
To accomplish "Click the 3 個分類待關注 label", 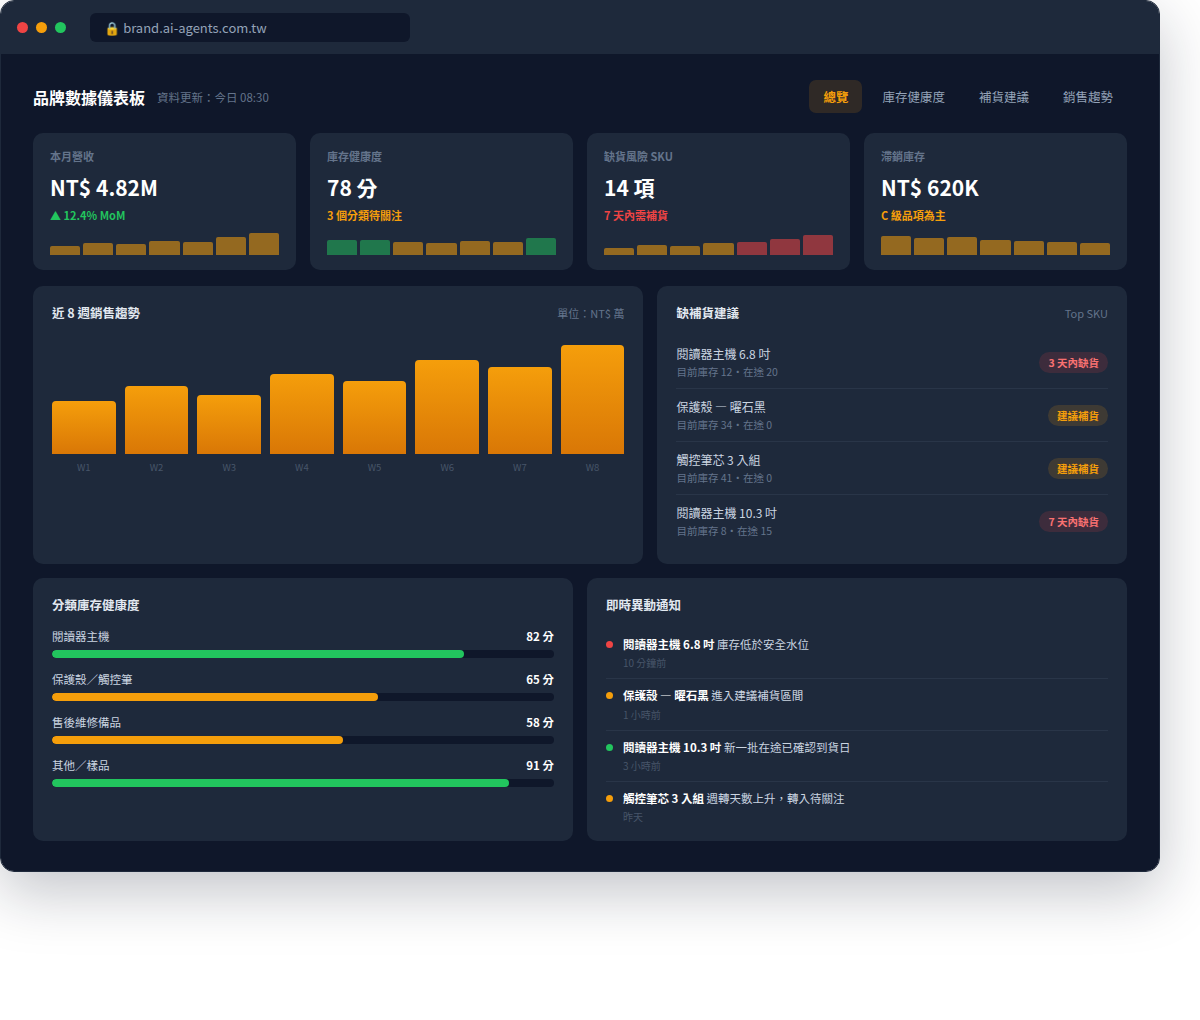I will click(364, 216).
